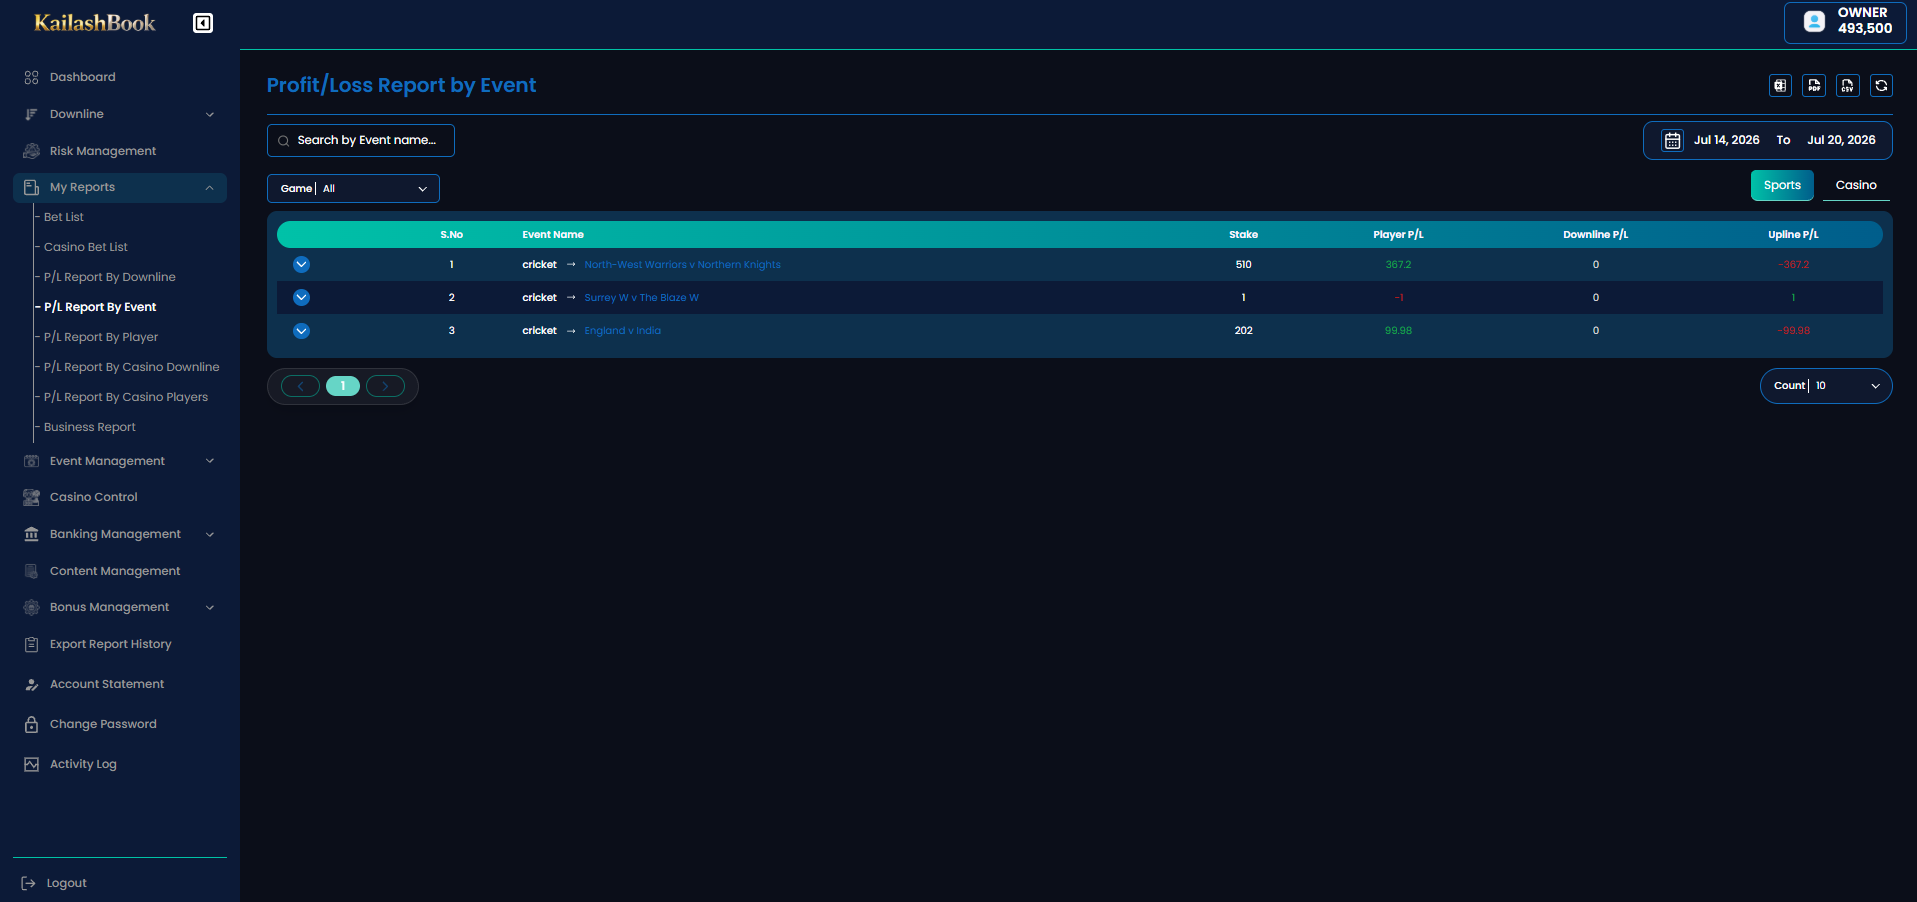
Task: Open P/L Report By Downline
Action: pyautogui.click(x=110, y=277)
